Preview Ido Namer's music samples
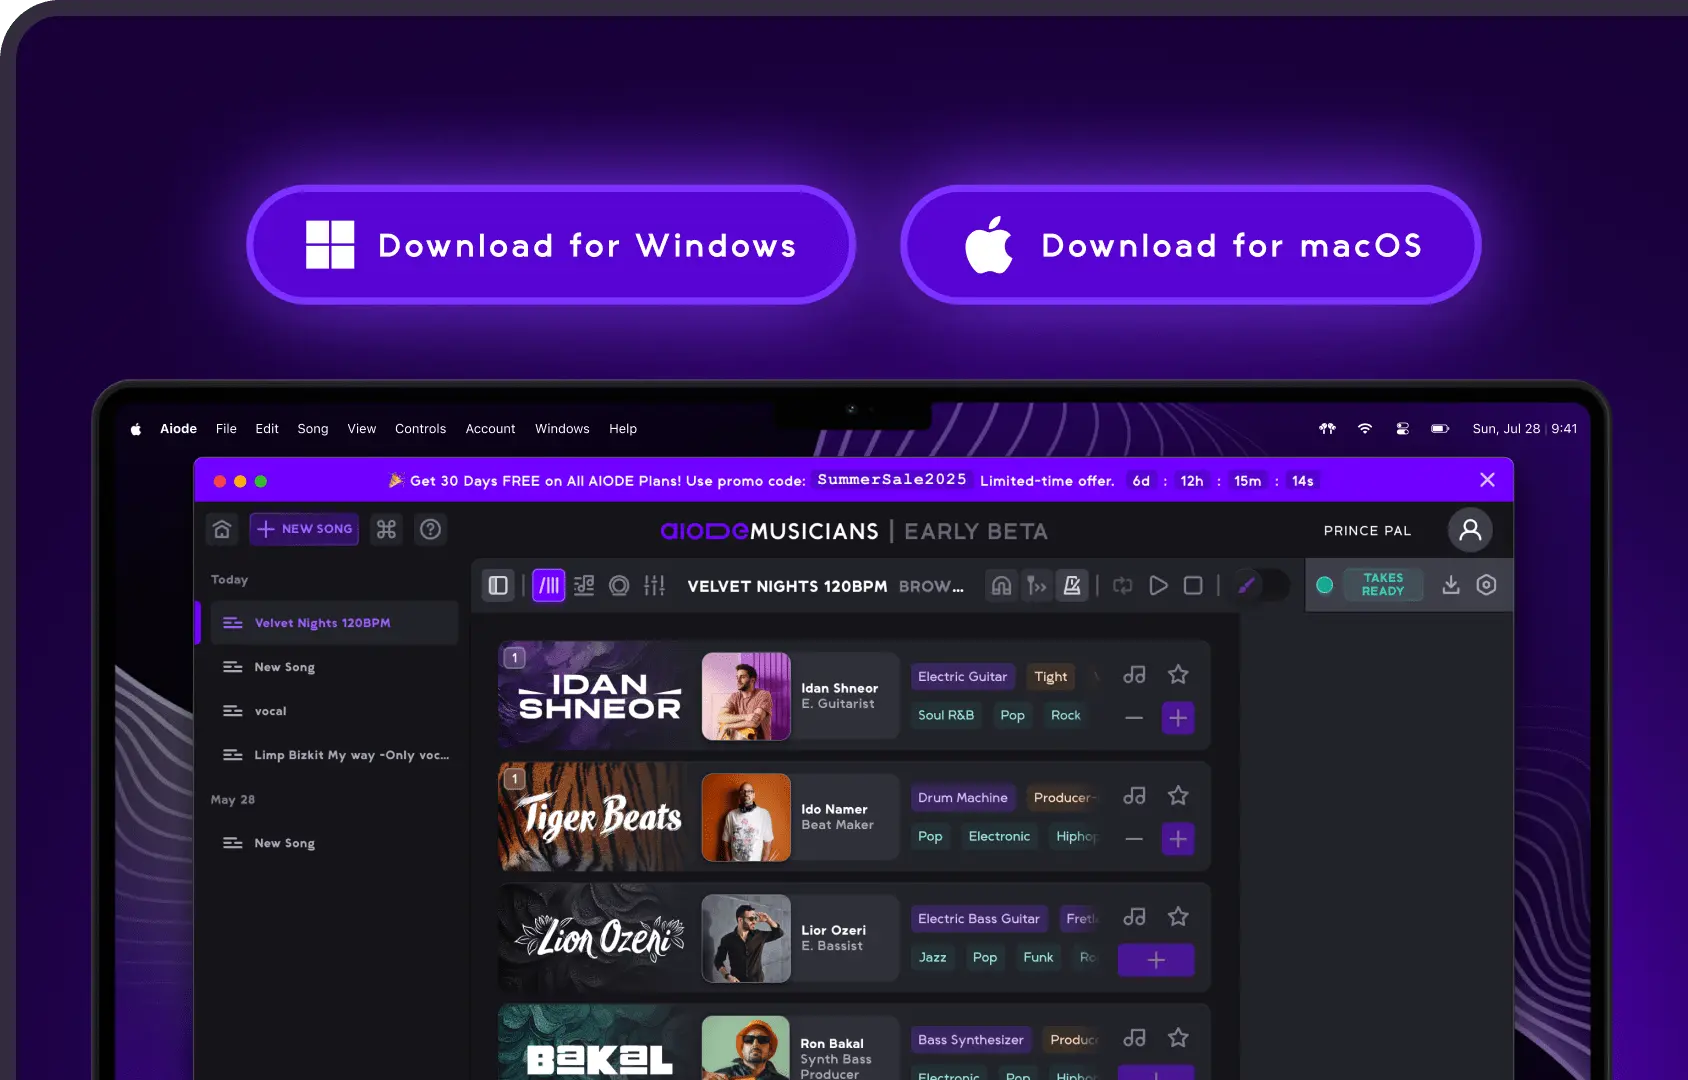 point(1134,796)
